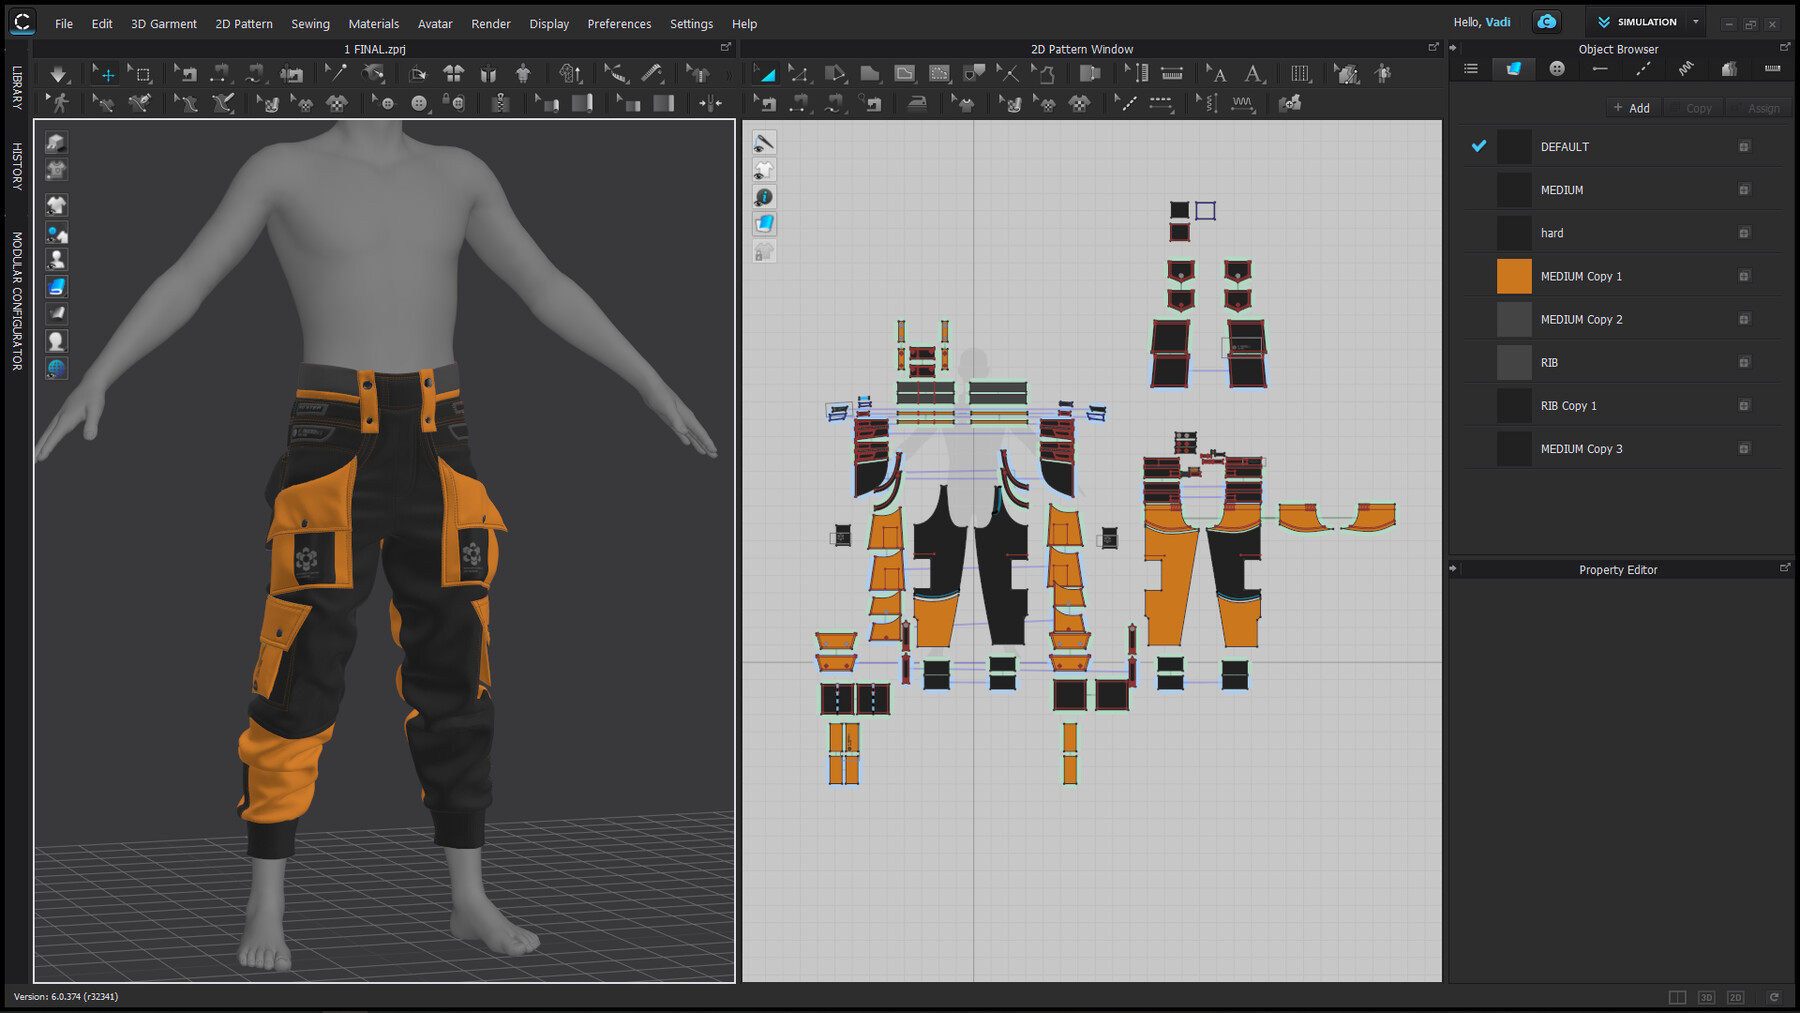The image size is (1800, 1013).
Task: Toggle the Simulation button on
Action: point(1640,21)
